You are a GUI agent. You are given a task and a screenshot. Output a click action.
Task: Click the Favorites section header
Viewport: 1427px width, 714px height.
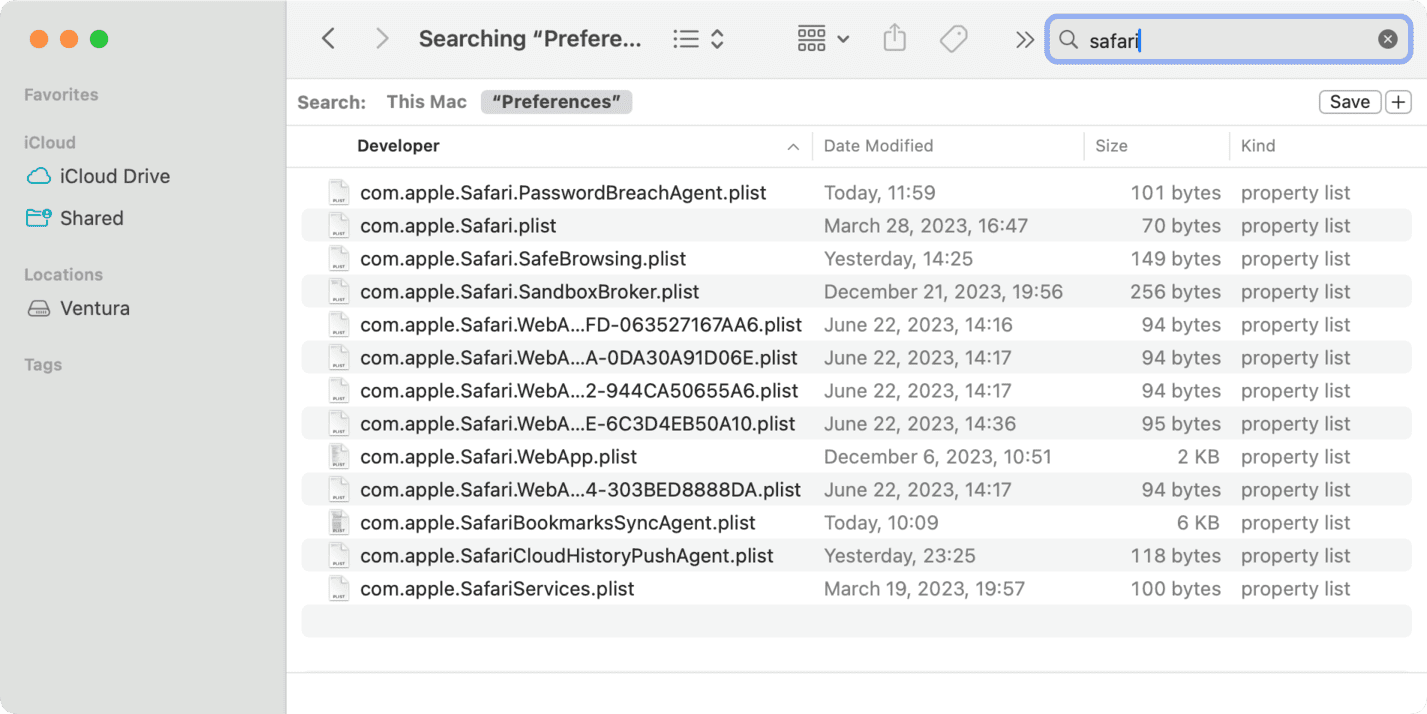coord(61,95)
